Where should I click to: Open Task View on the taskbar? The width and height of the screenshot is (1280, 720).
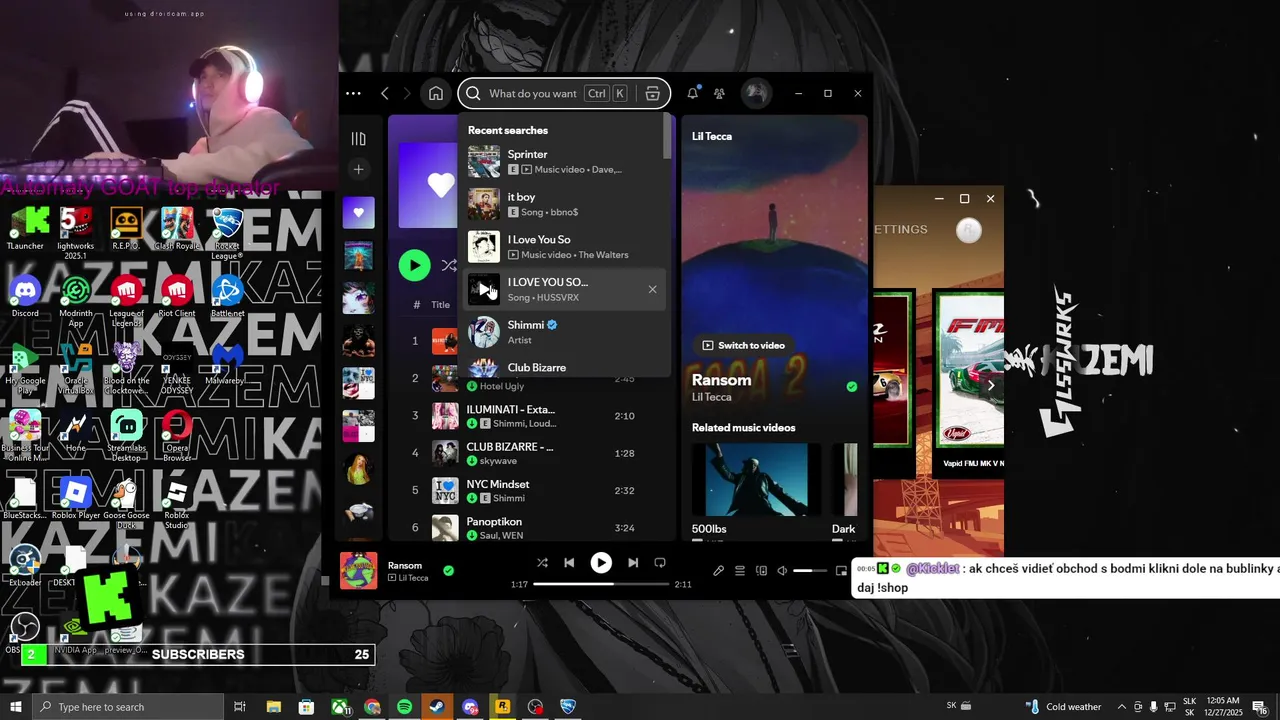point(240,707)
